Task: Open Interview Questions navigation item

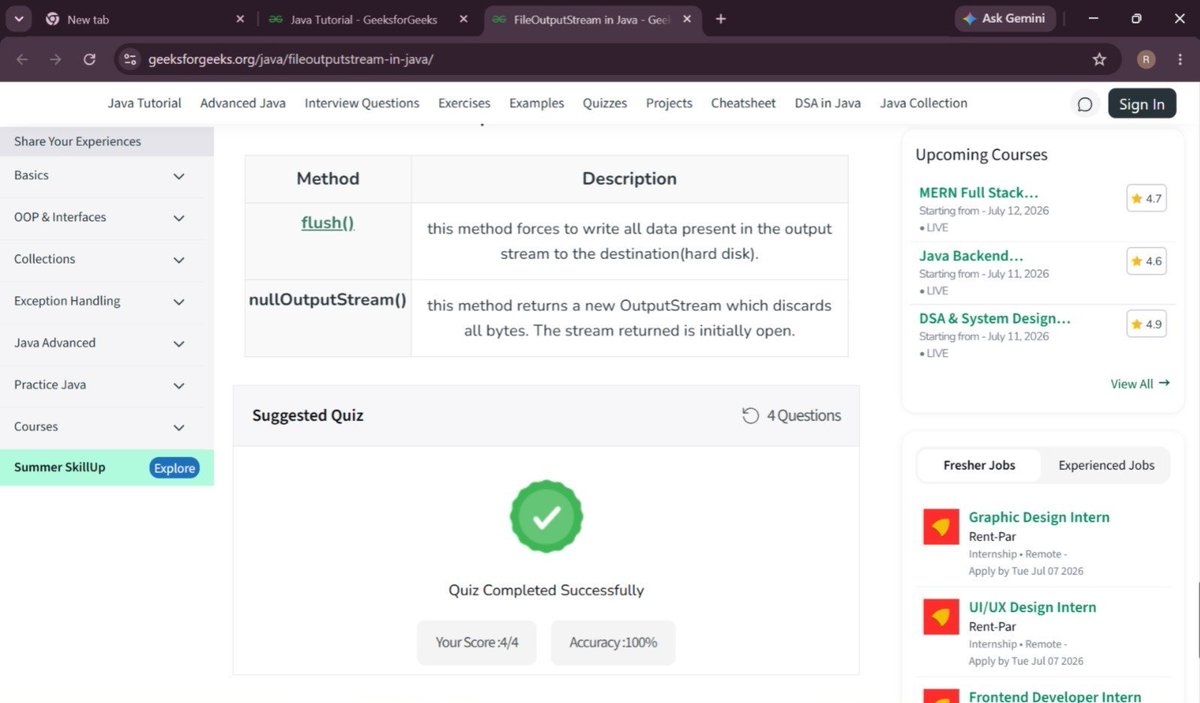Action: coord(362,103)
